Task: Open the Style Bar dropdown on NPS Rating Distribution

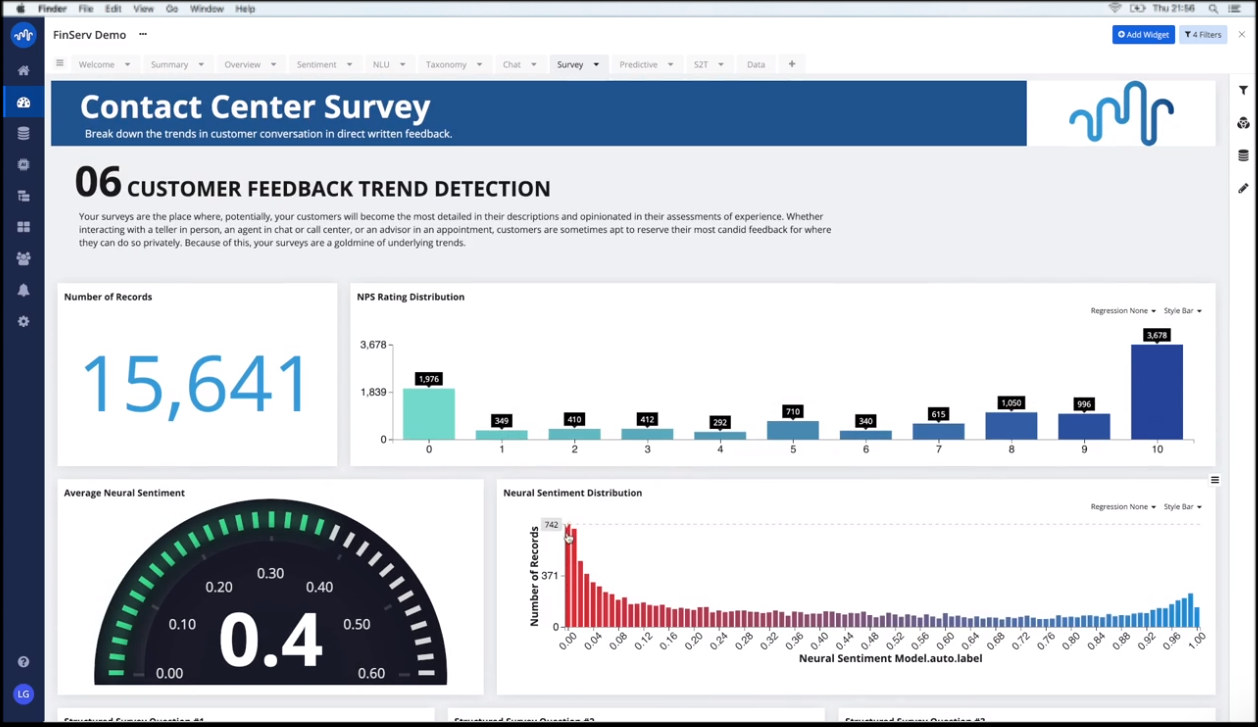Action: coord(1182,310)
